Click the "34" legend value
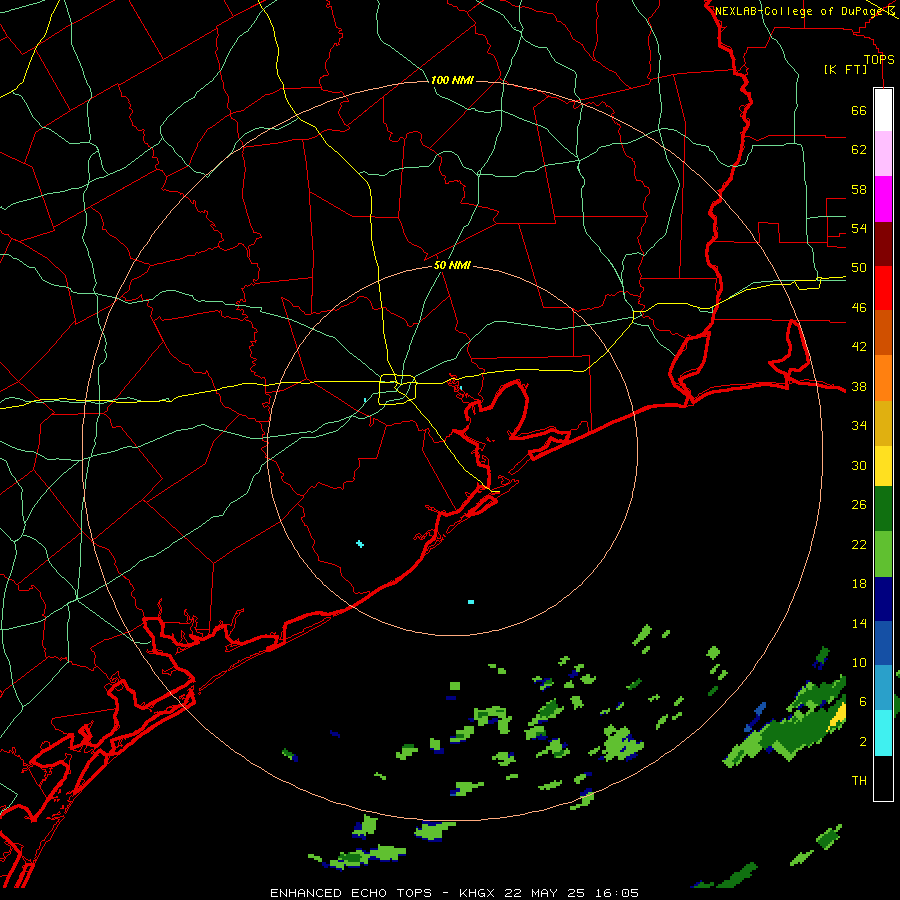900x900 pixels. point(859,426)
